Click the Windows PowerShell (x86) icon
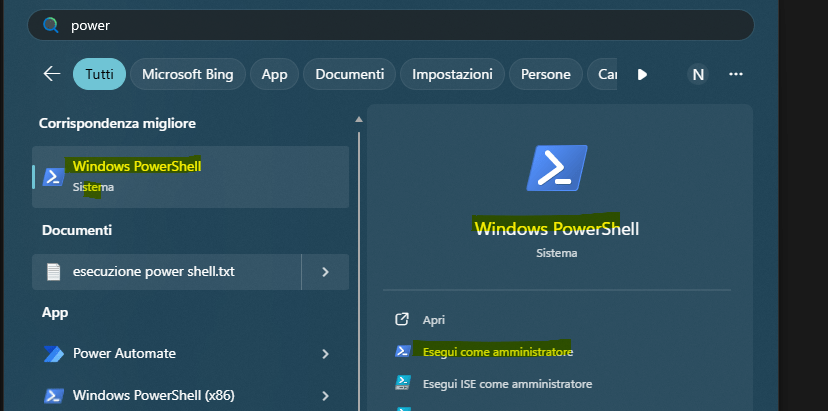Viewport: 828px width, 411px height. (54, 395)
